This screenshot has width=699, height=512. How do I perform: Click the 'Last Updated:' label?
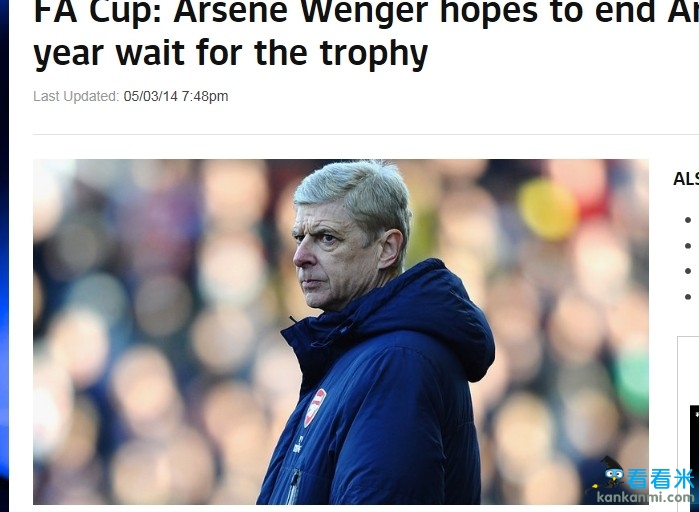pyautogui.click(x=76, y=96)
